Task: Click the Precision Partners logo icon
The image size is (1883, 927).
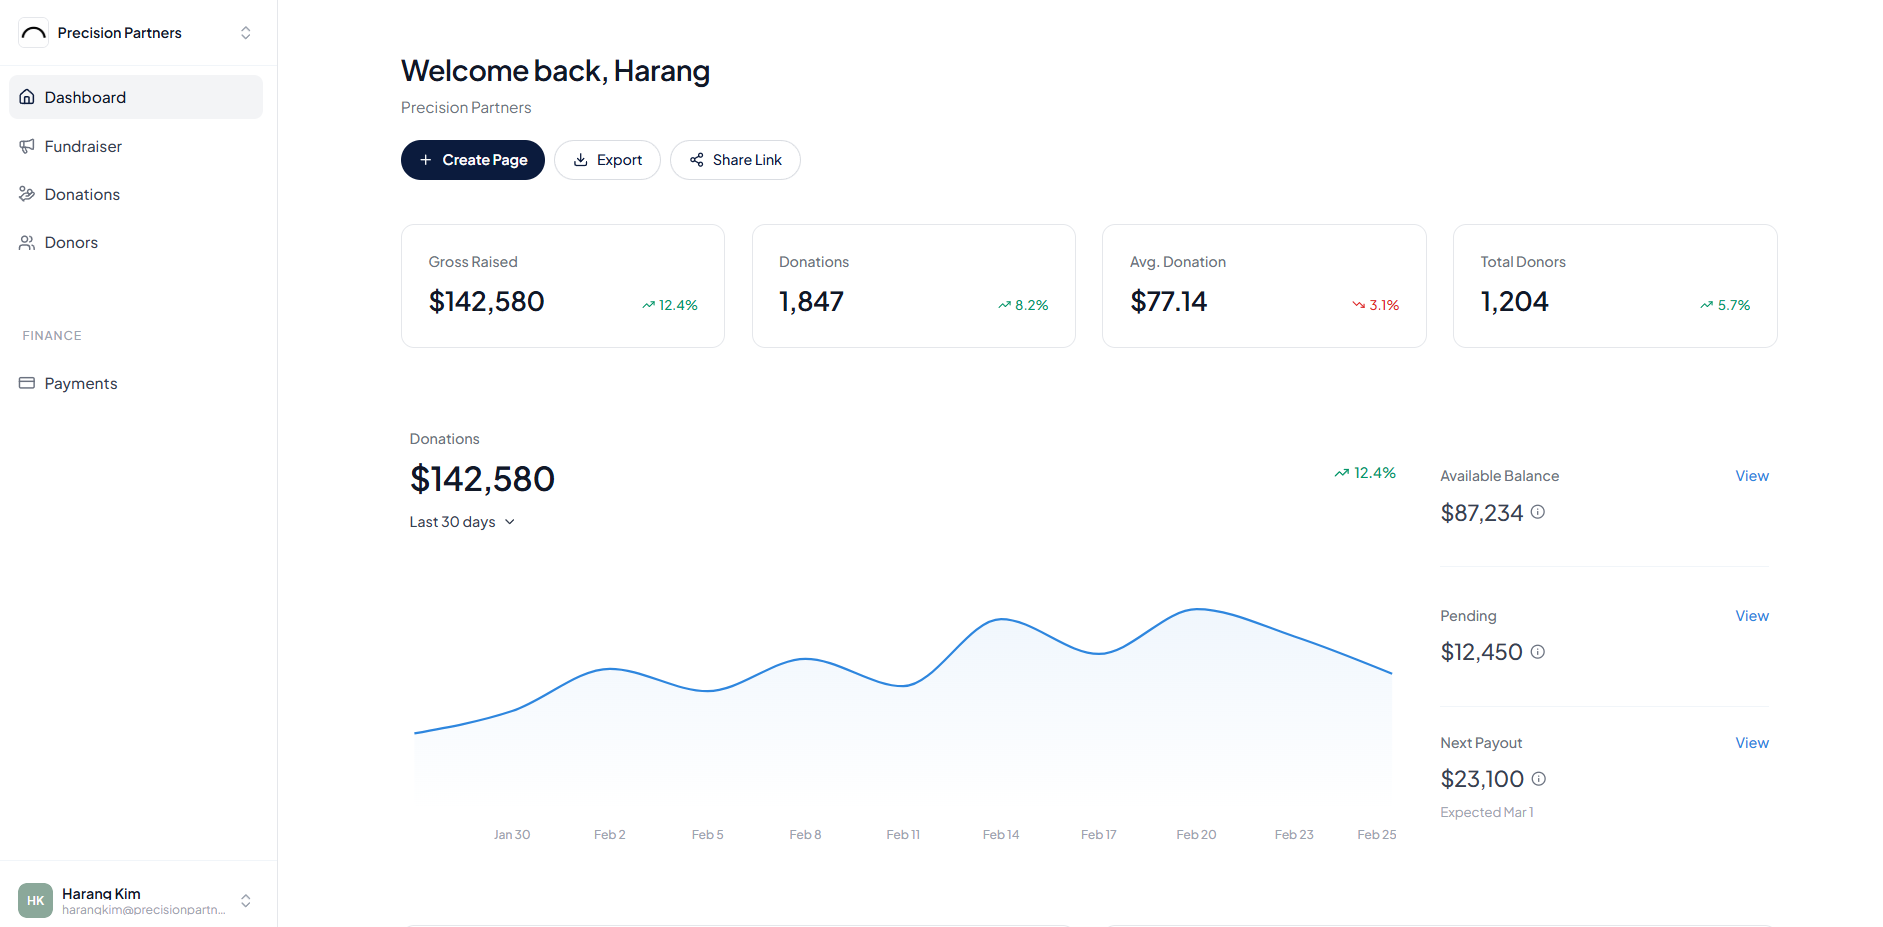Action: click(33, 32)
